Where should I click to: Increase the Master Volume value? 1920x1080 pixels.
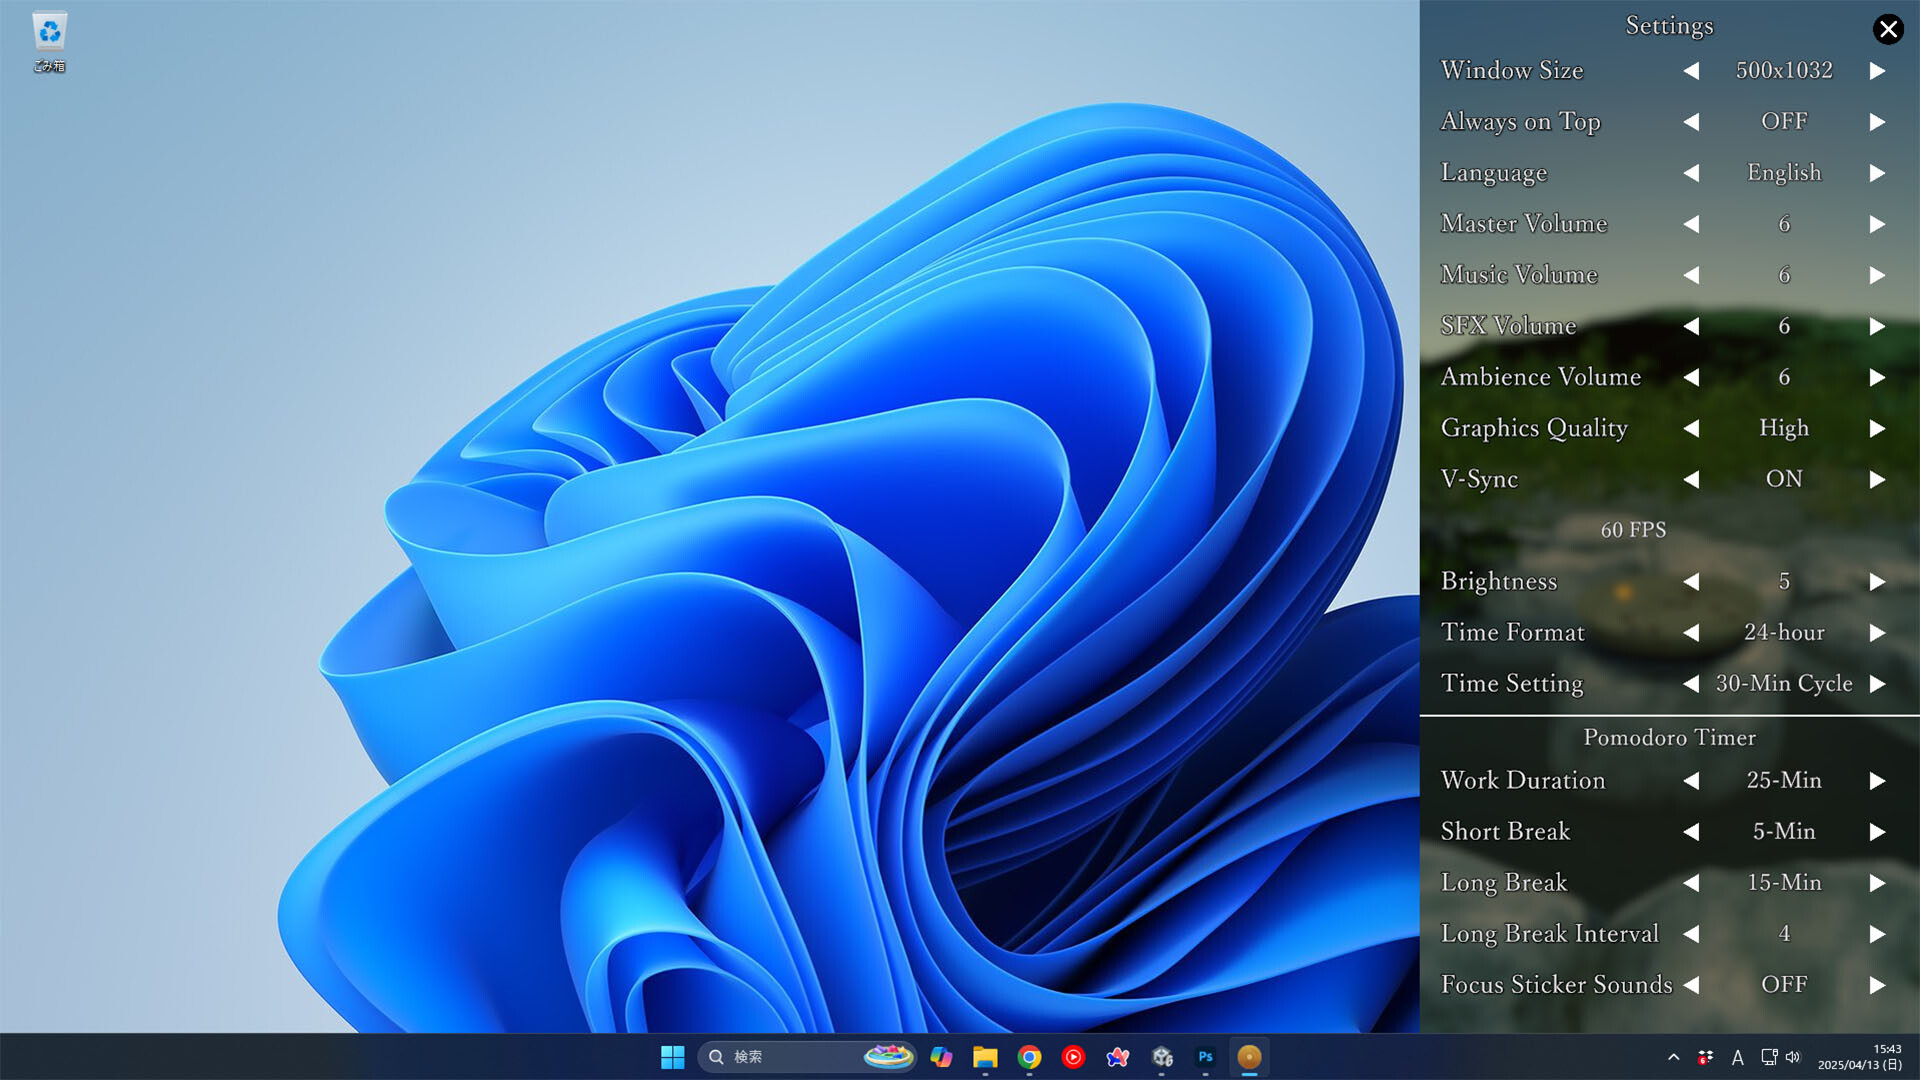click(1877, 224)
